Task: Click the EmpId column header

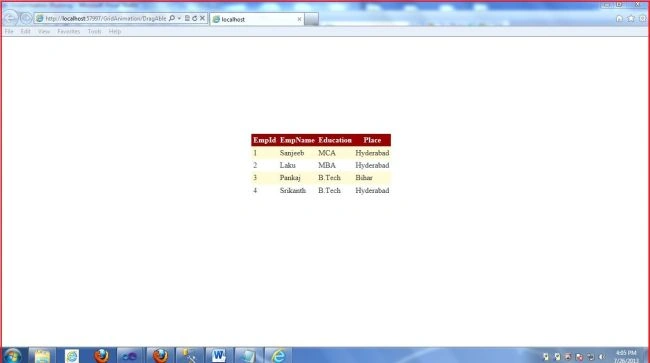Action: coord(264,140)
